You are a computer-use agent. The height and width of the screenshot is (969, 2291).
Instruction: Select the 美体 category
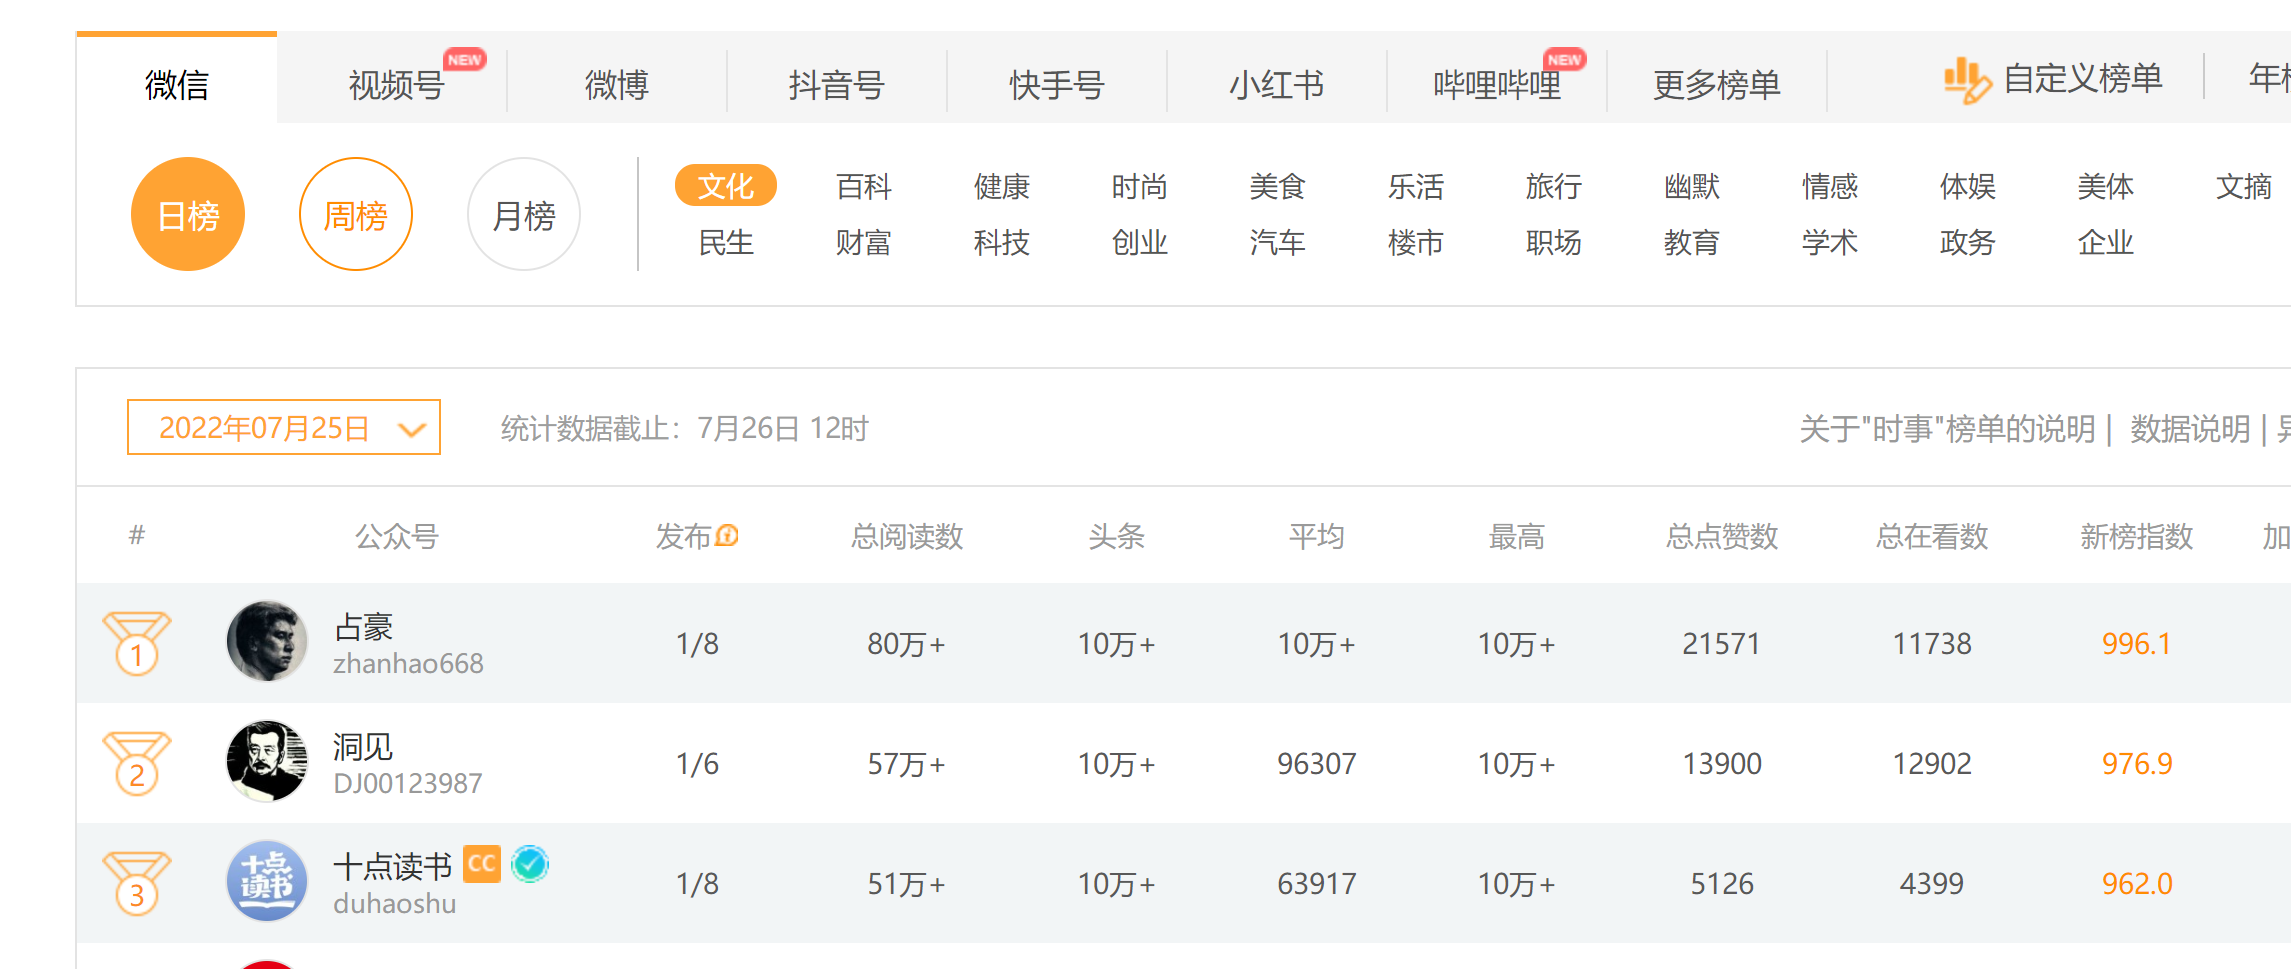pos(2106,186)
